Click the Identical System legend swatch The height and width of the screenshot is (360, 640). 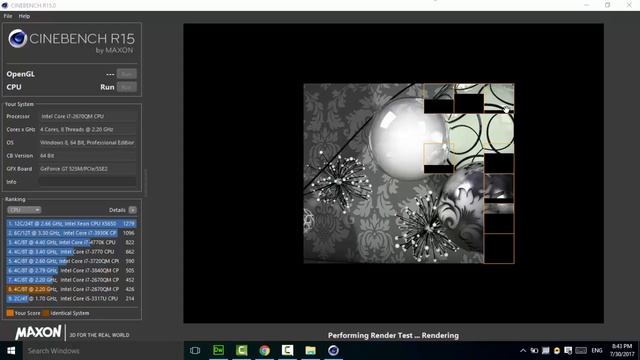(45, 313)
